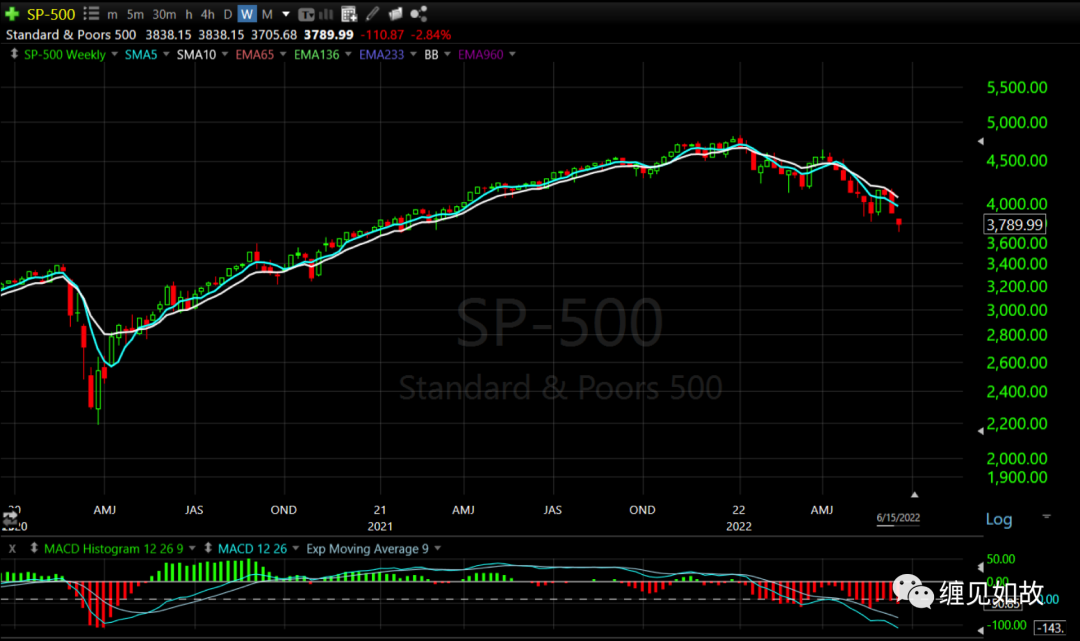
Task: Click the 3705.68 low value in header
Action: pos(274,34)
